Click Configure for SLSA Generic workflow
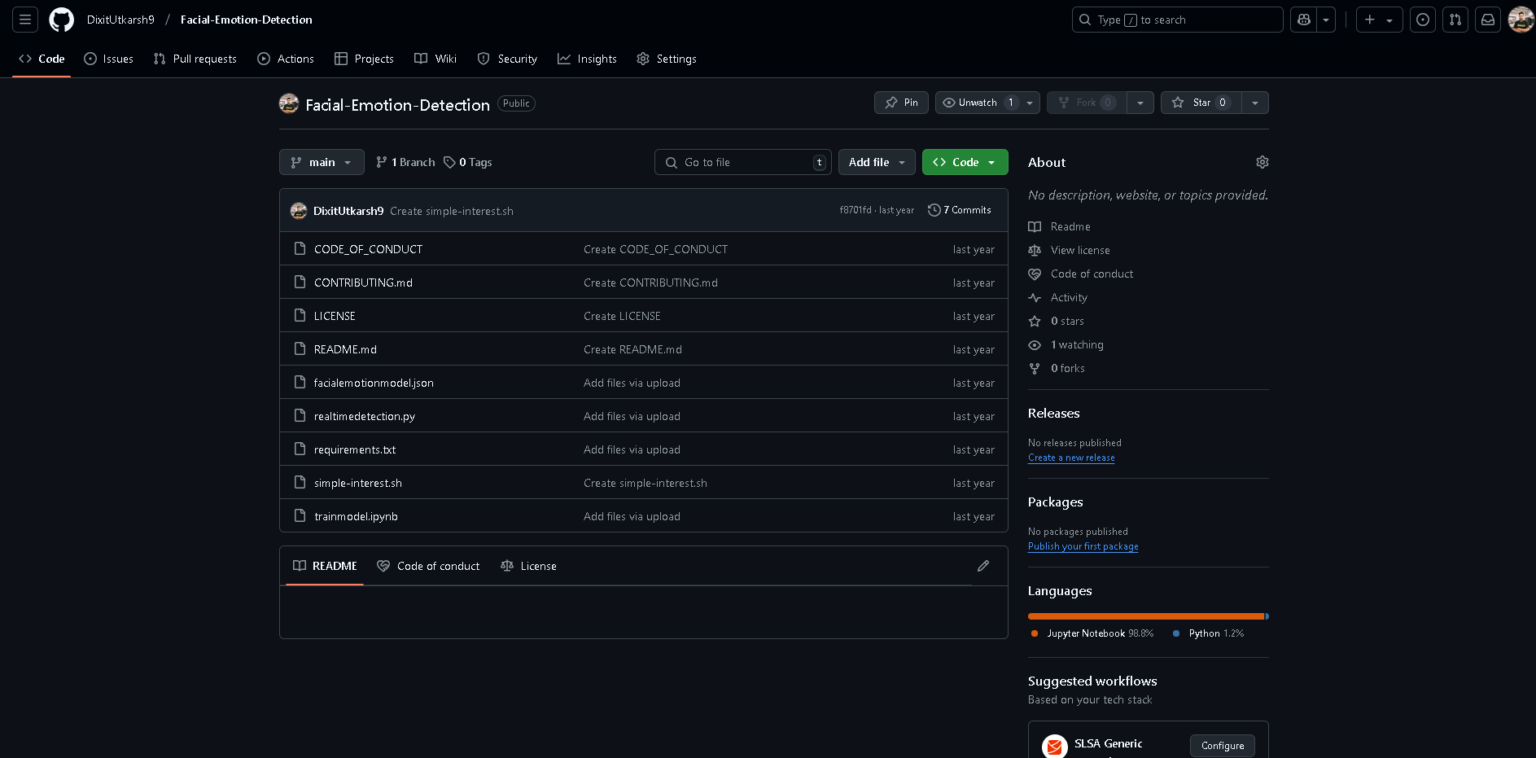The width and height of the screenshot is (1536, 758). coord(1222,746)
